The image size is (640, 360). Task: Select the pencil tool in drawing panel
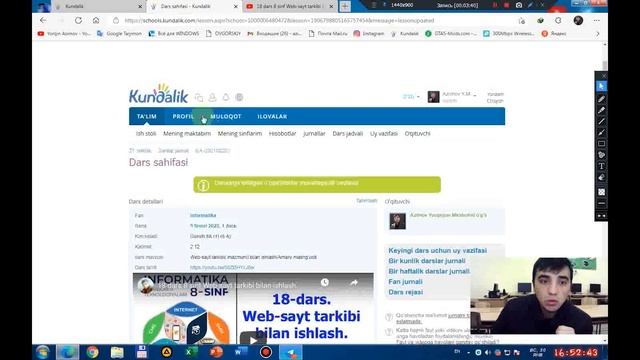[x=601, y=99]
